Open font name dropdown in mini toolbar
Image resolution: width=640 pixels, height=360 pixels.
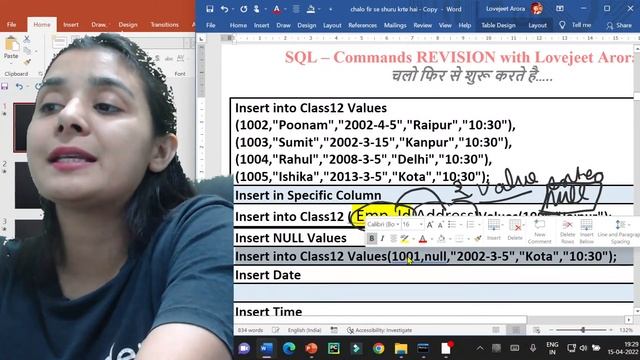398,224
